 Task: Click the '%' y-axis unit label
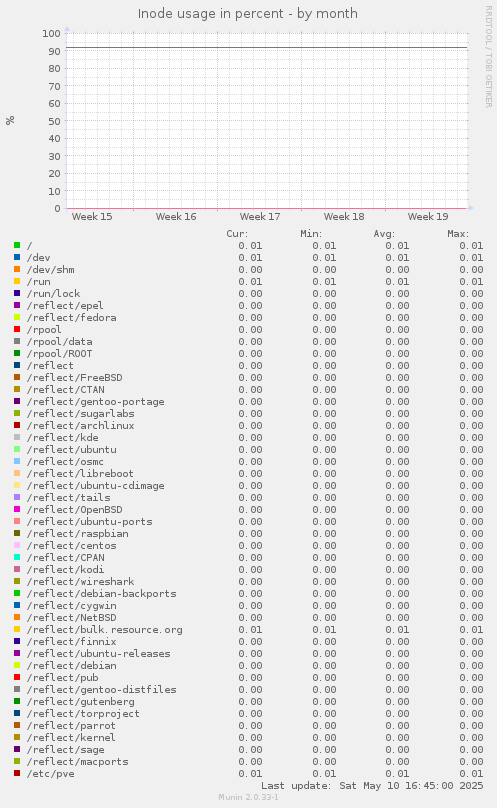click(x=10, y=120)
